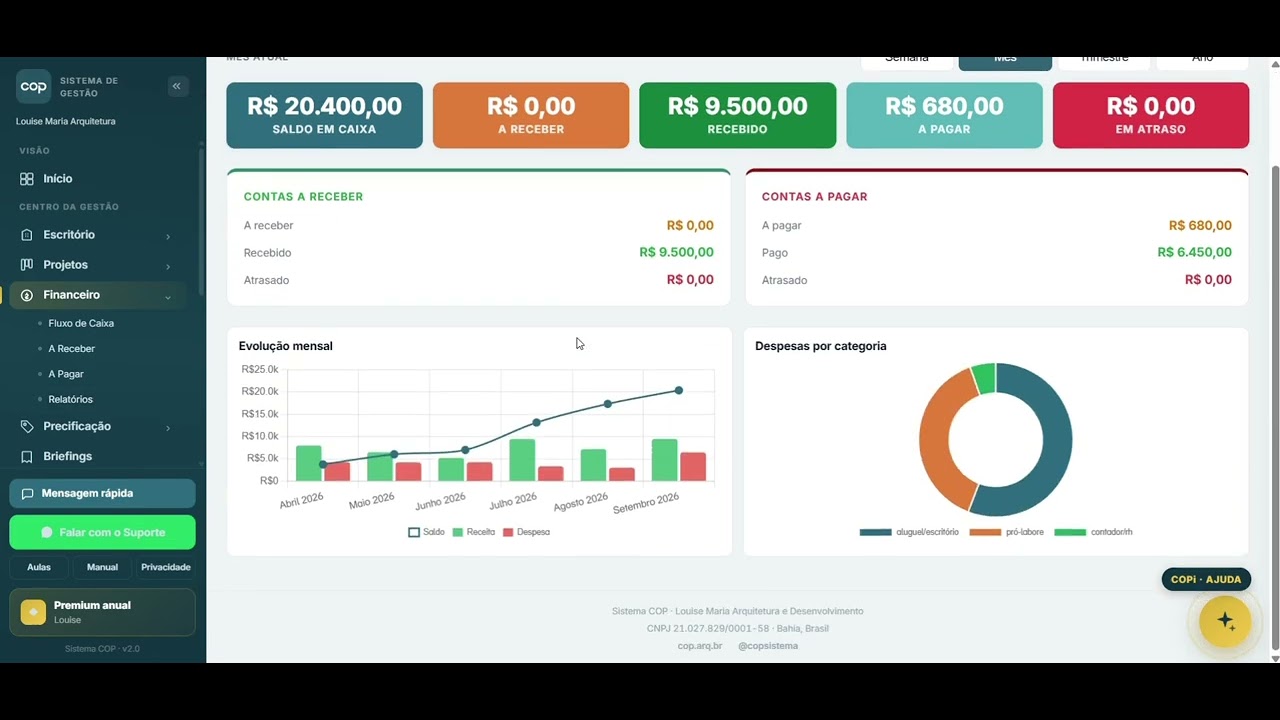Image resolution: width=1280 pixels, height=720 pixels.
Task: Click the Mensagem rápida button
Action: [x=102, y=493]
